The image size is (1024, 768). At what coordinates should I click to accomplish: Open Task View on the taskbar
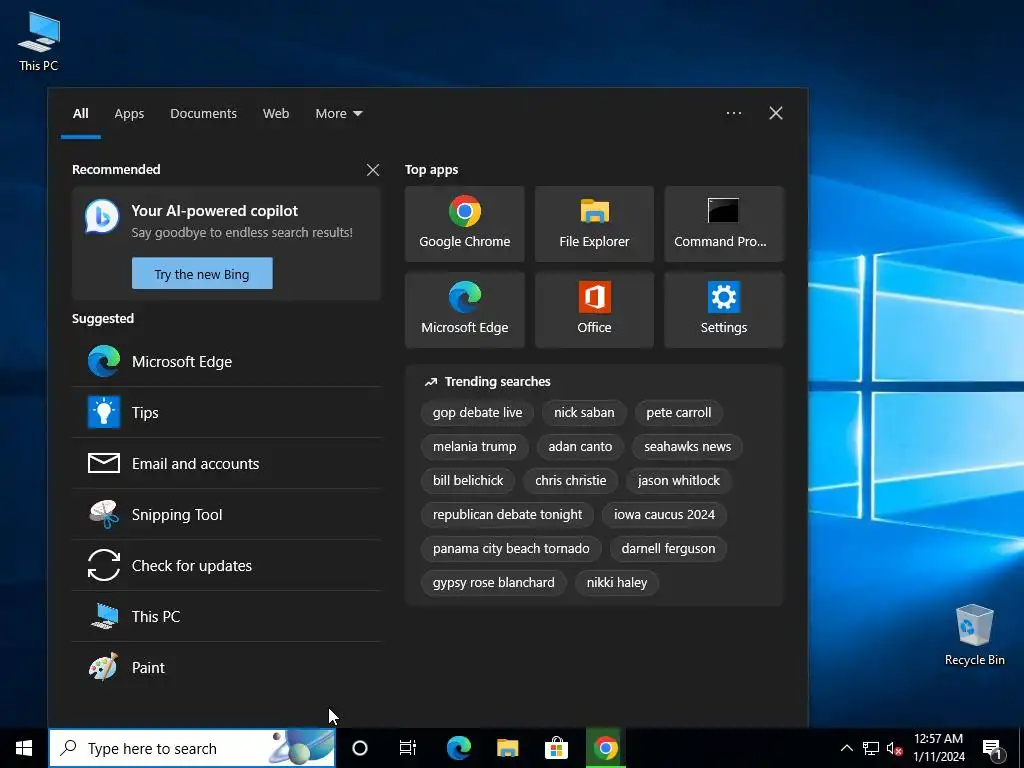(x=408, y=748)
